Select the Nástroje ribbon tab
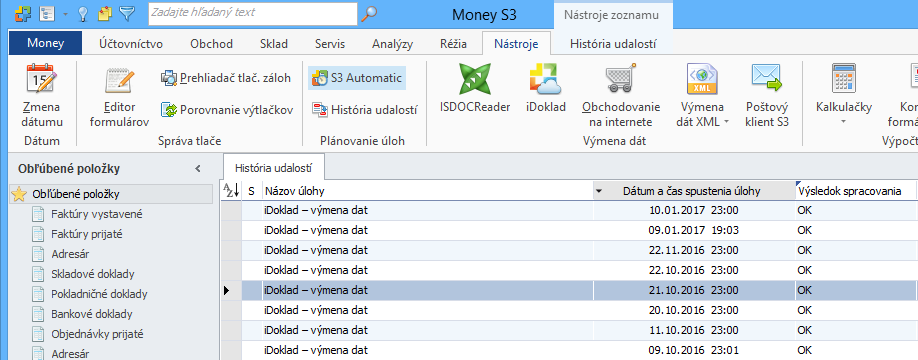Viewport: 918px width, 360px height. 516,44
